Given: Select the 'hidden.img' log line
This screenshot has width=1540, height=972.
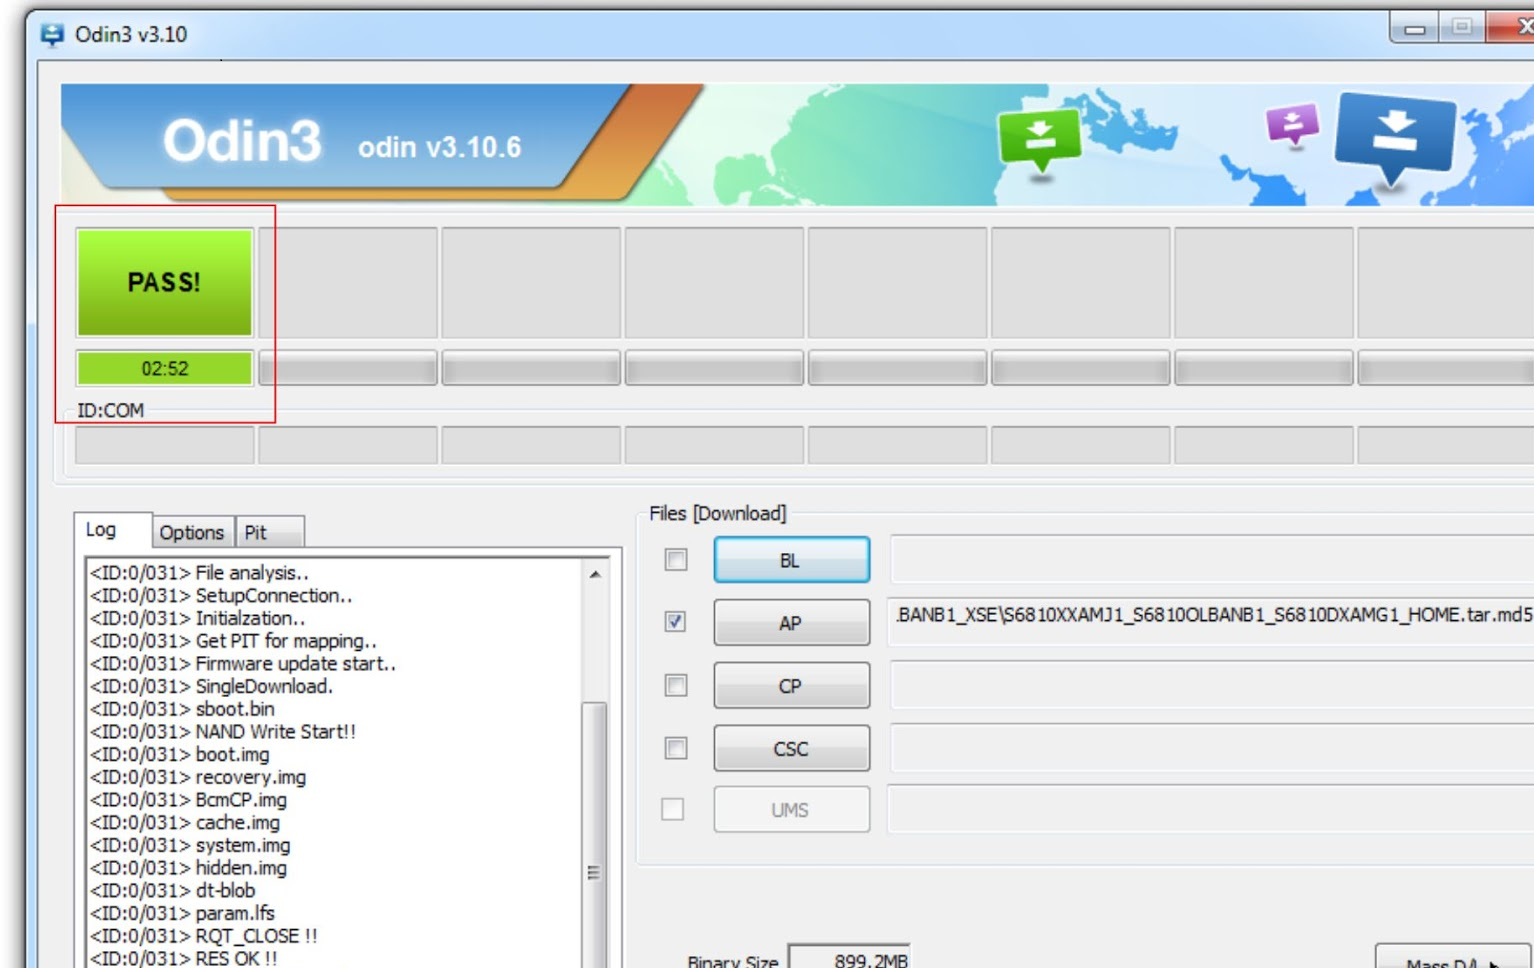Looking at the screenshot, I should [x=189, y=868].
